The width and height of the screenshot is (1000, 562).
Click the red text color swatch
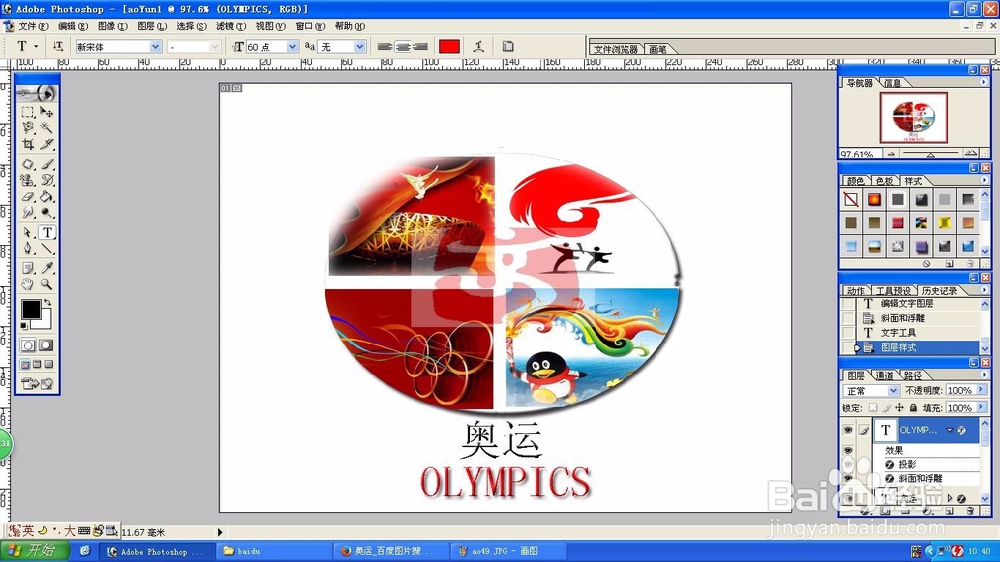pos(450,46)
